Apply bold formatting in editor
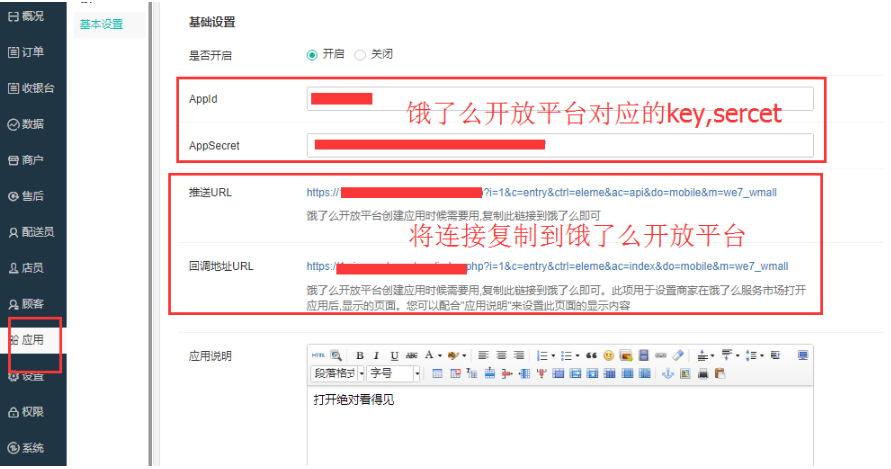This screenshot has width=891, height=469. (x=360, y=355)
